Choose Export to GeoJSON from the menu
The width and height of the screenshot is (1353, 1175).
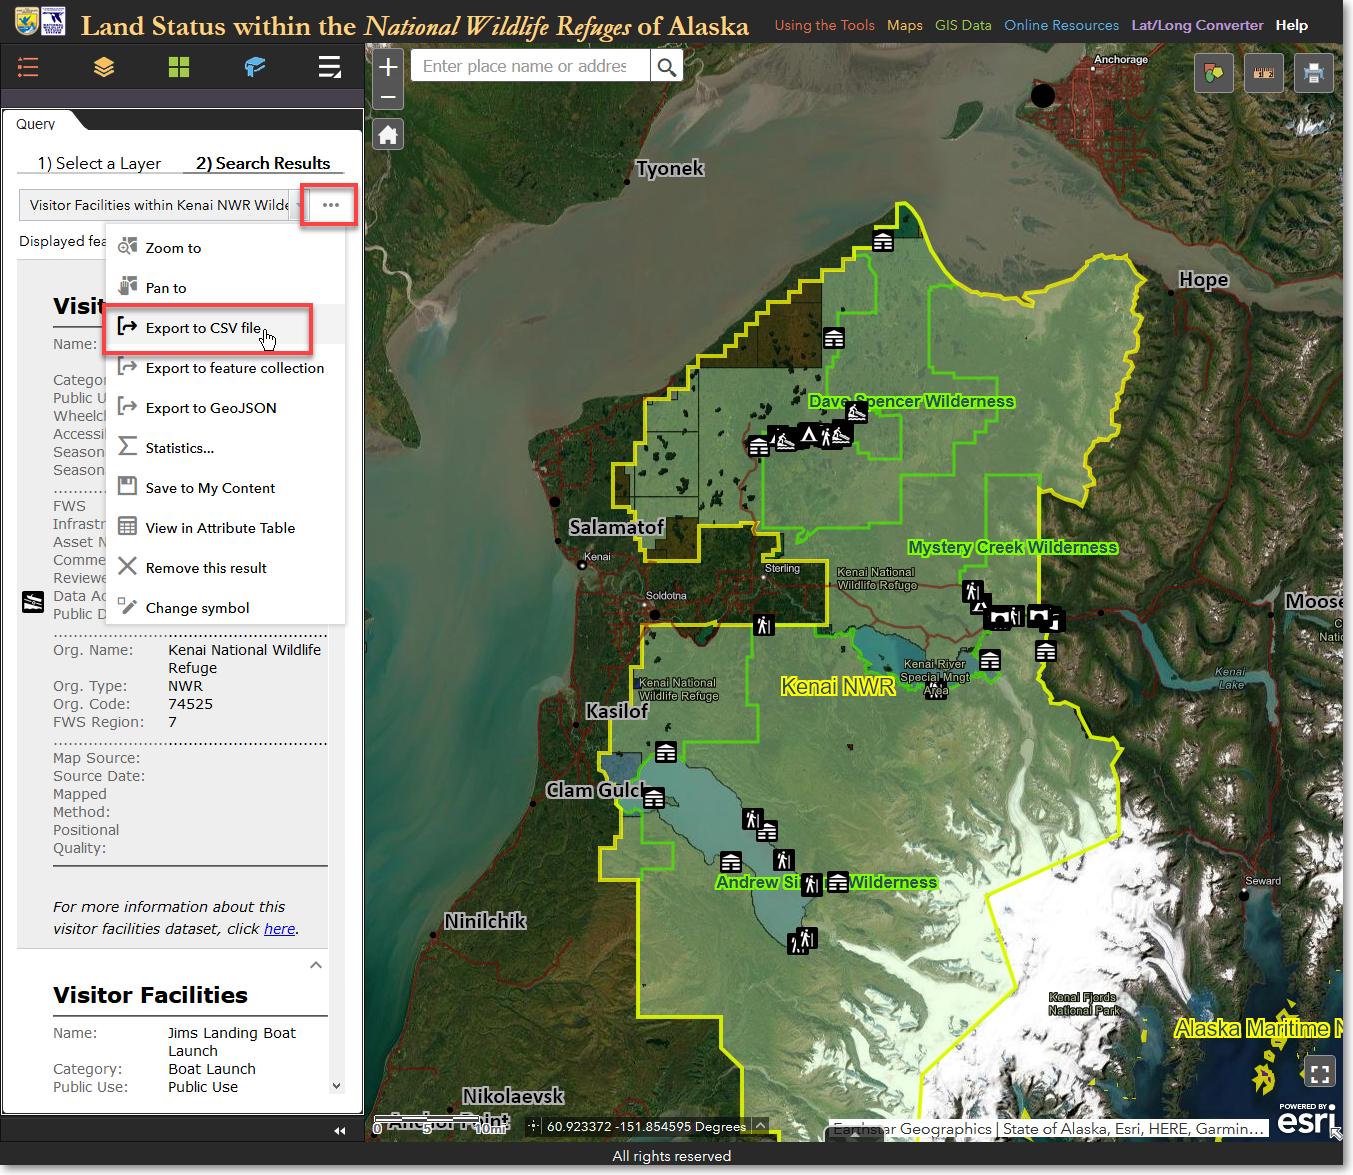click(211, 408)
